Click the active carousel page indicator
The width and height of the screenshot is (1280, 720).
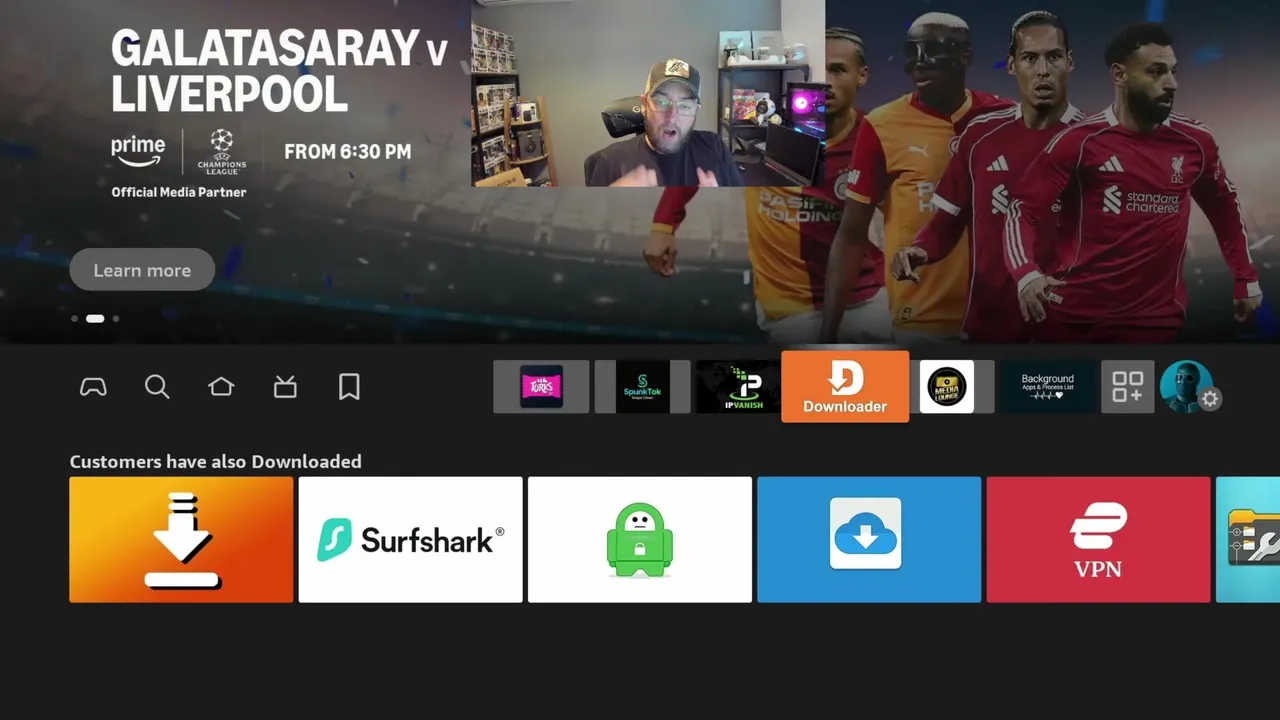pos(95,319)
